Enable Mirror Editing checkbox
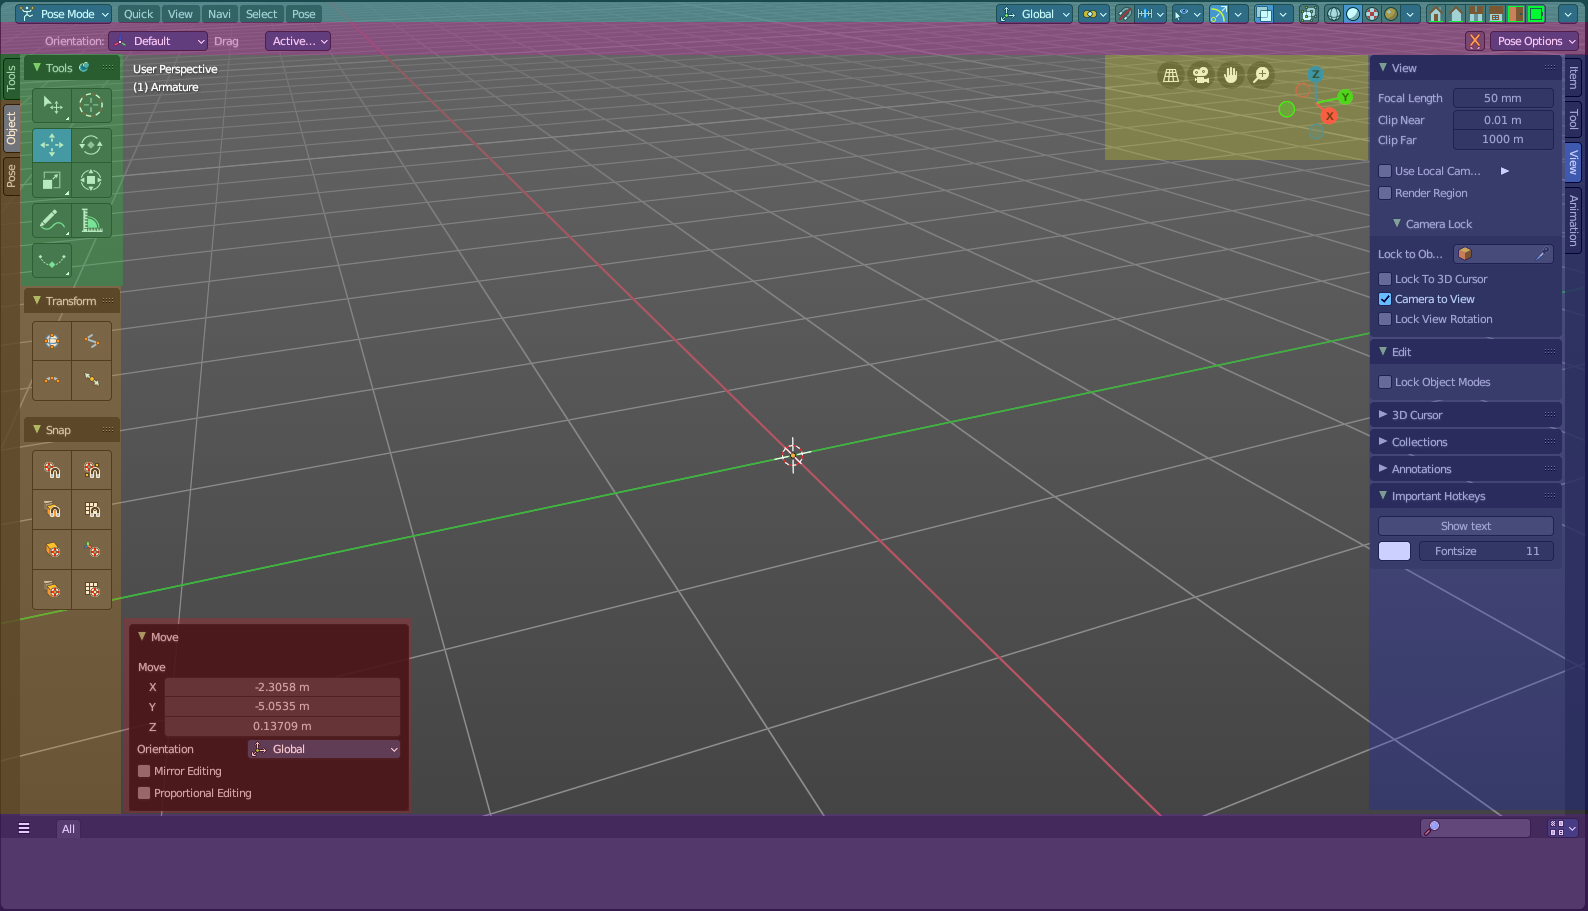Image resolution: width=1588 pixels, height=911 pixels. (x=144, y=771)
